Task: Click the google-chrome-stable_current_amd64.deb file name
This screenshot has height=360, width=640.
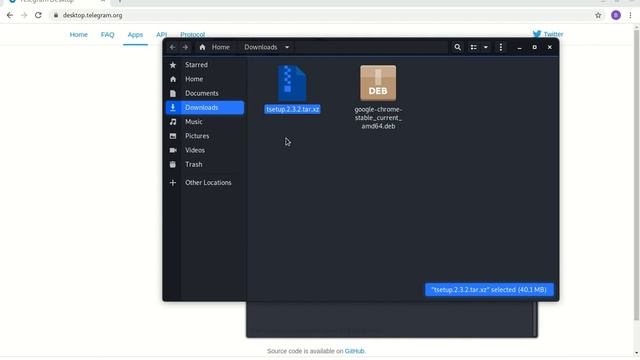Action: pyautogui.click(x=378, y=118)
